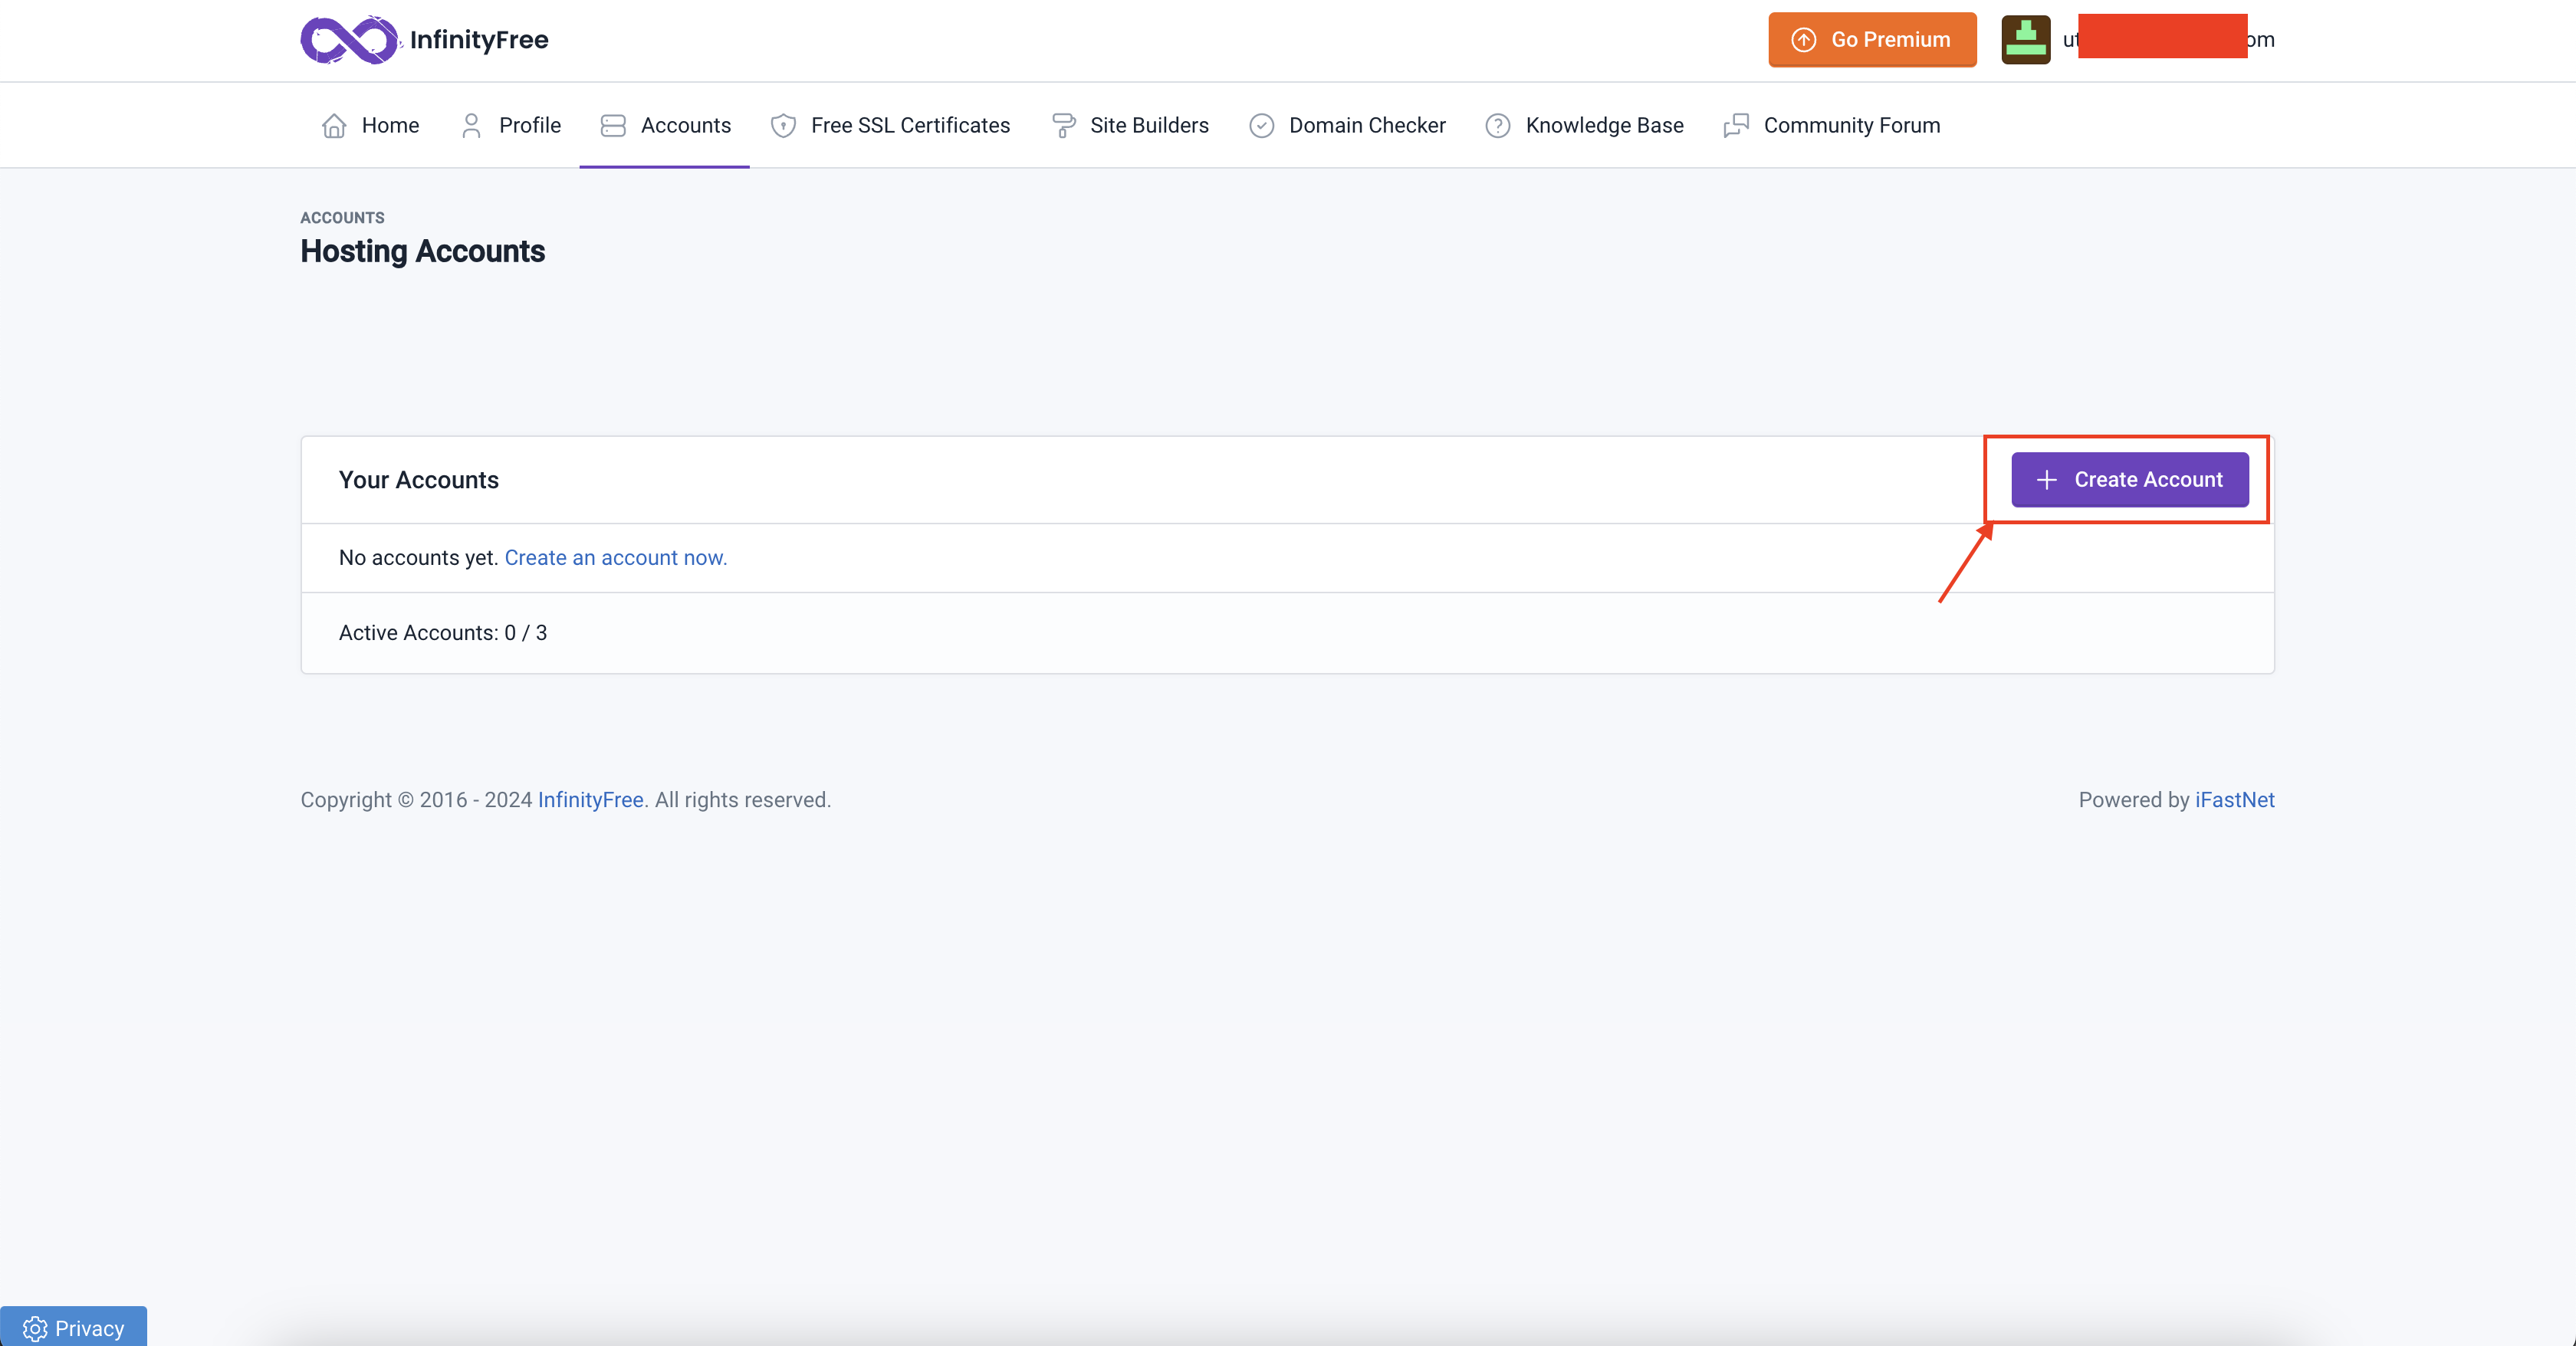Open the iFastNet footer link
The height and width of the screenshot is (1346, 2576).
click(2234, 800)
